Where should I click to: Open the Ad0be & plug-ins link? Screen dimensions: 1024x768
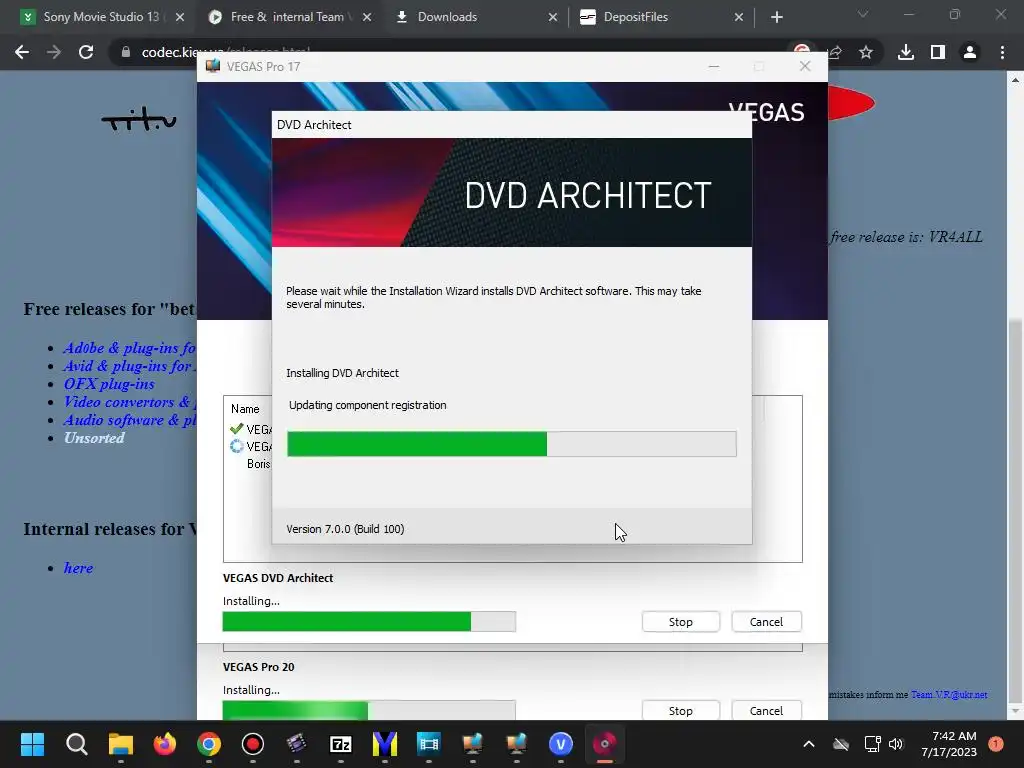coord(129,348)
